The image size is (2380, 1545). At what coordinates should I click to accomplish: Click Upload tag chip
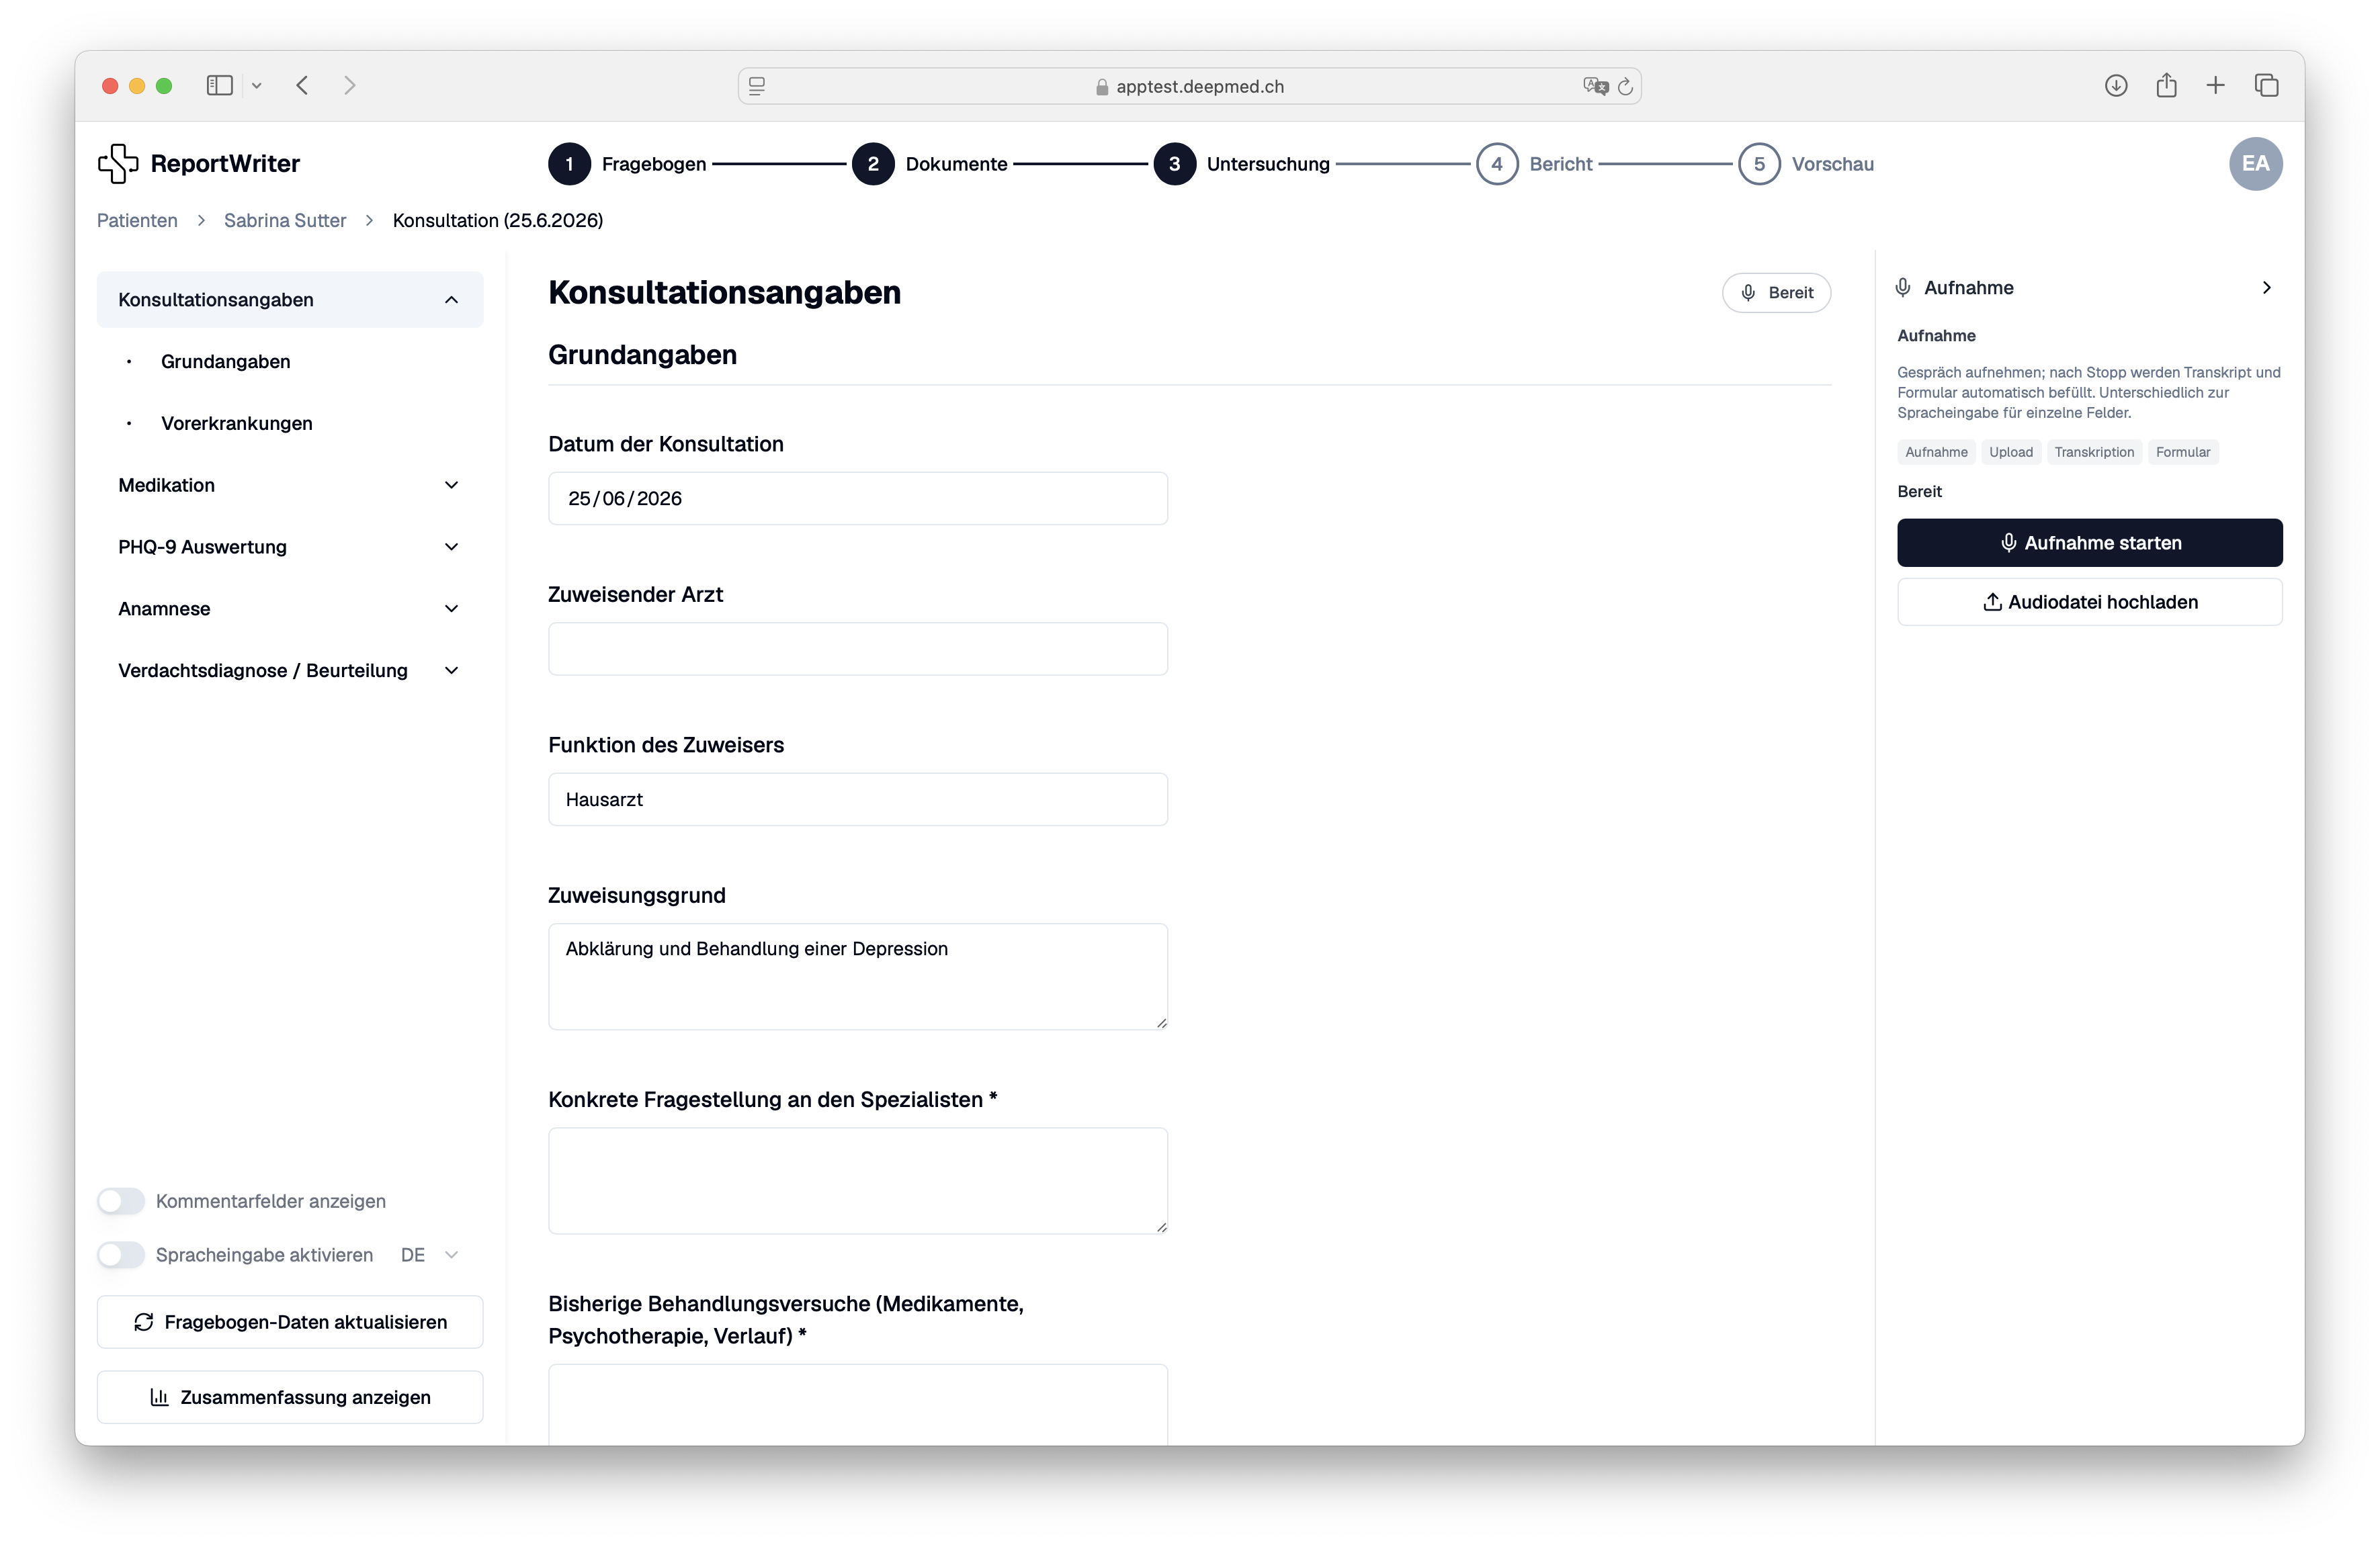[x=2010, y=452]
